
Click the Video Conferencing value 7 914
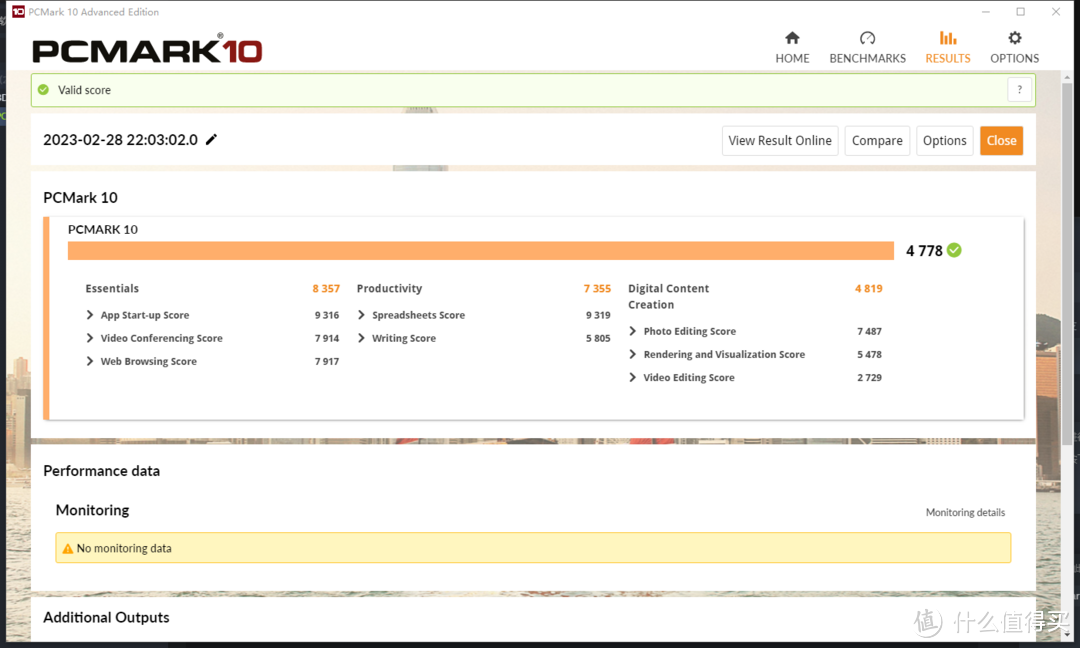327,338
